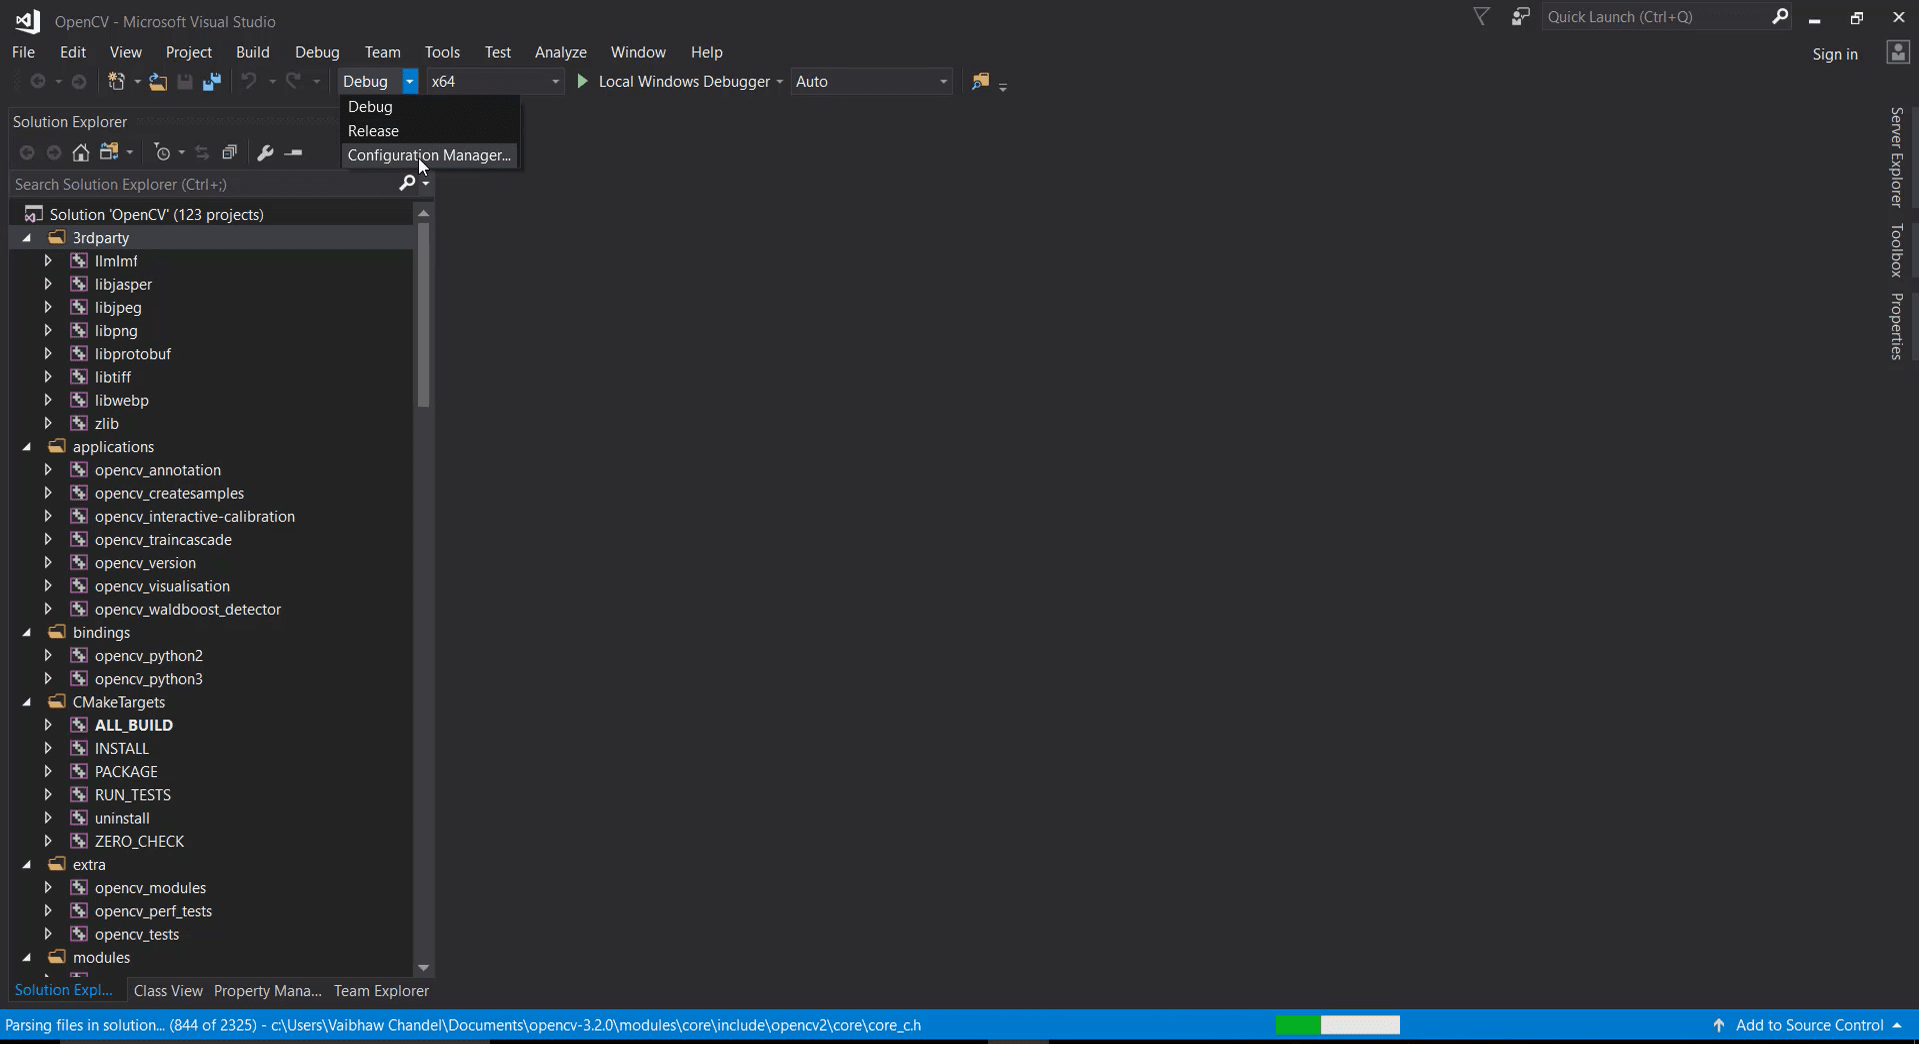This screenshot has height=1044, width=1919.
Task: Click the Collapse All icon in Solution Explorer
Action: (x=229, y=152)
